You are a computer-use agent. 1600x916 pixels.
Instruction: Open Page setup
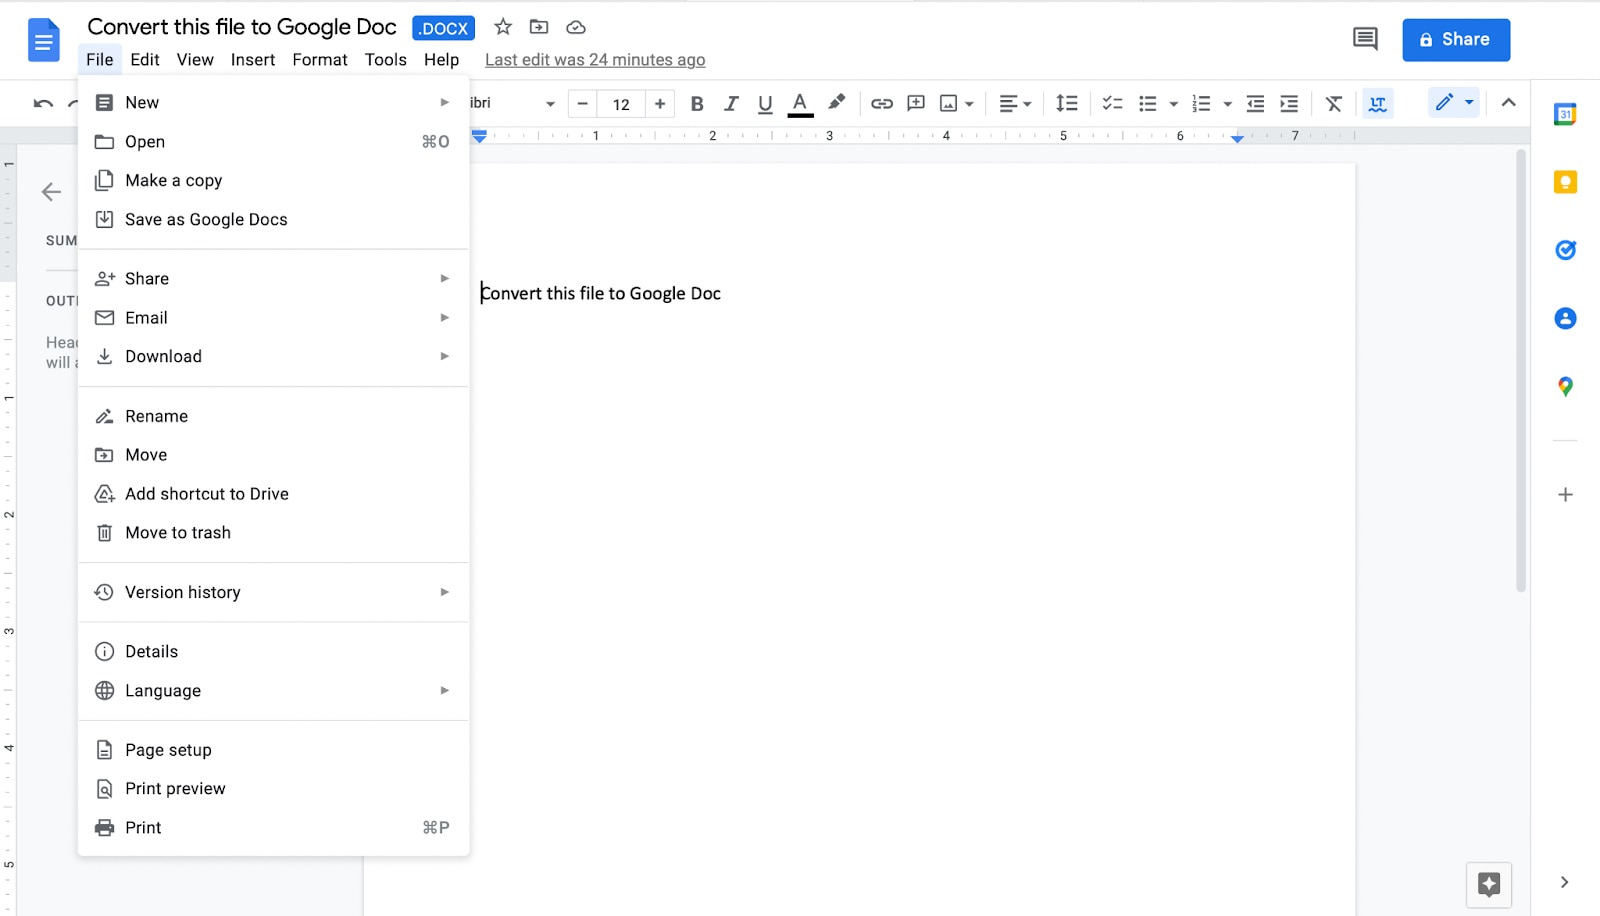click(273, 749)
